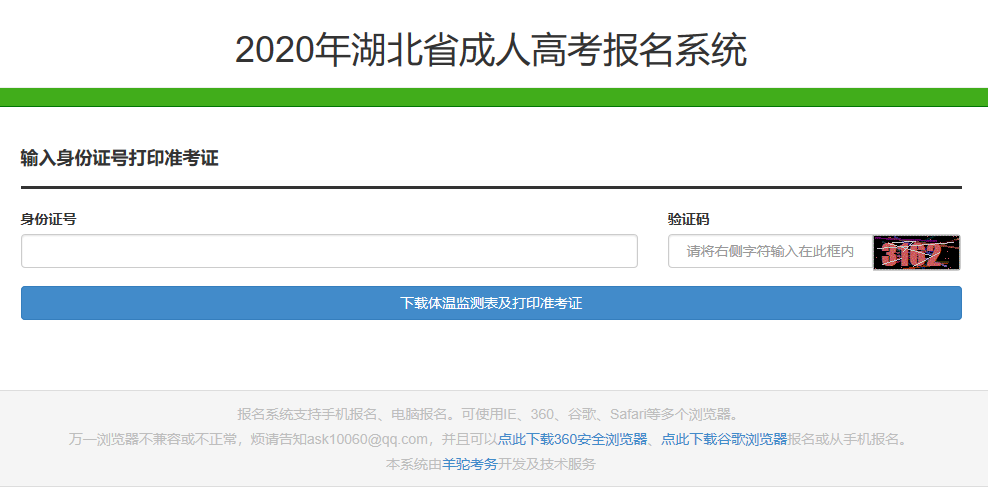Open the 点此下载360安全浏览器 link
The height and width of the screenshot is (487, 988).
point(572,439)
